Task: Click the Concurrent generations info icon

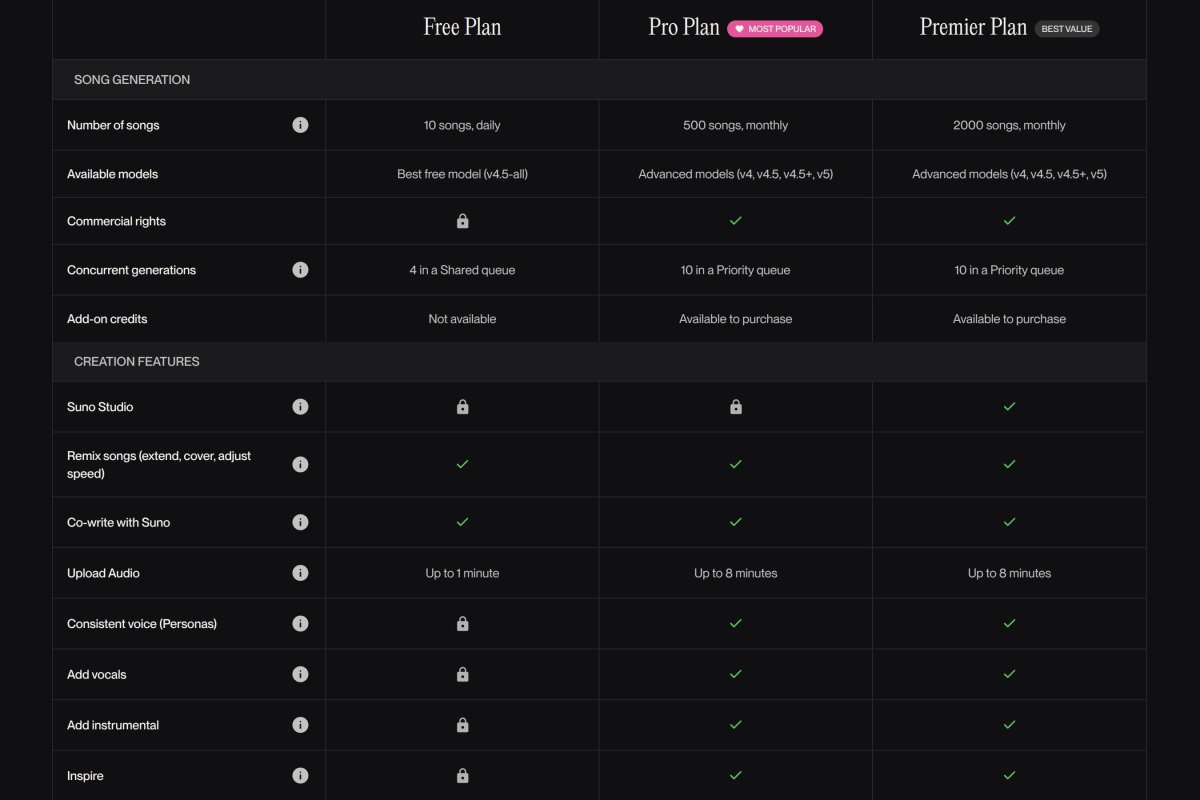Action: [301, 270]
